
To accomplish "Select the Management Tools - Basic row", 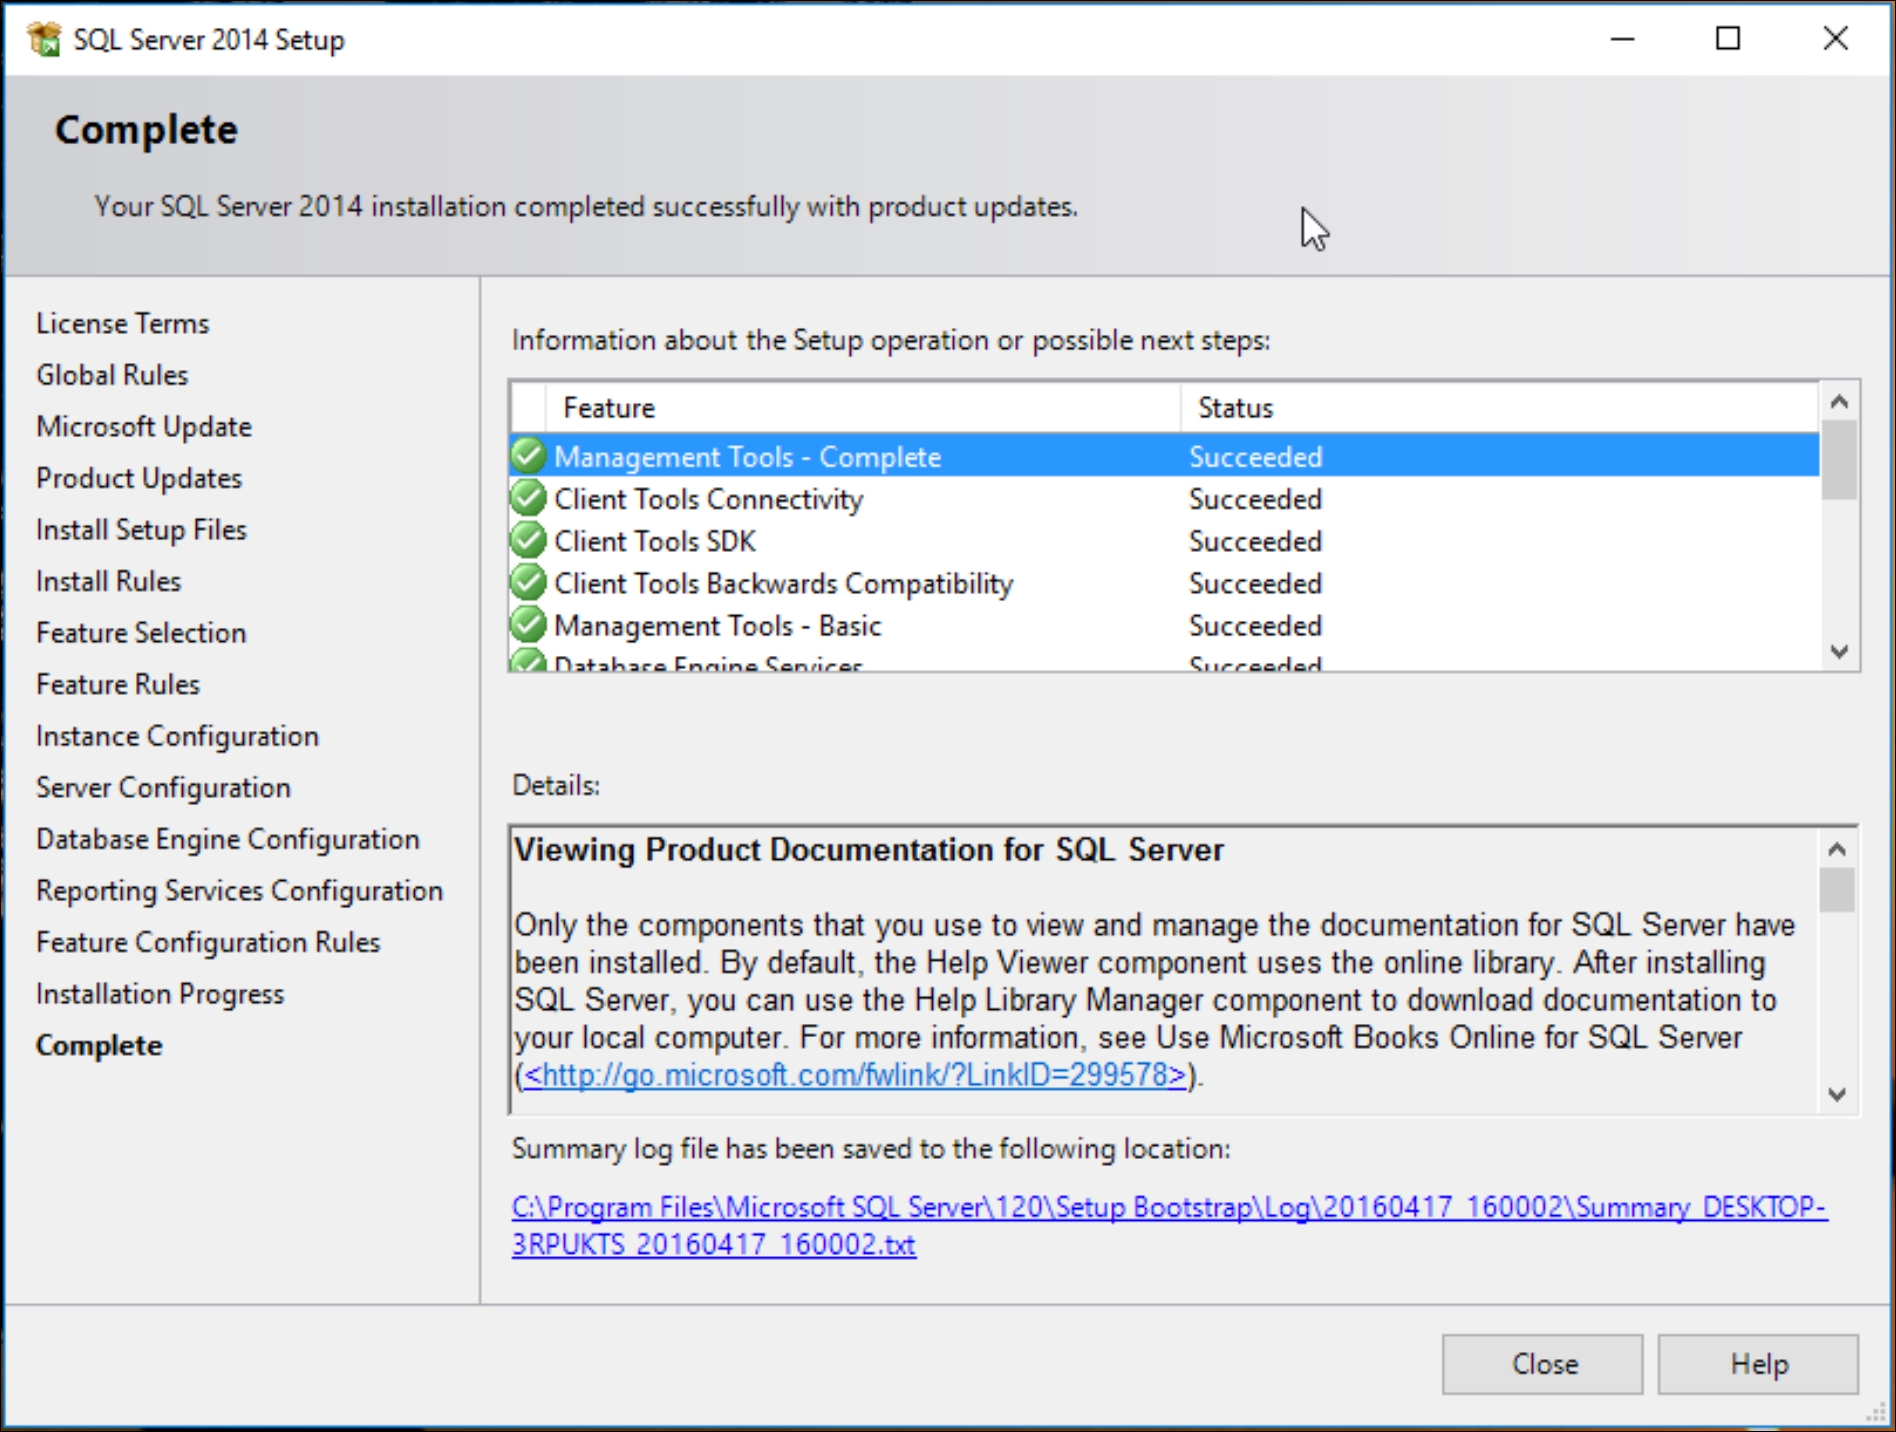I will pos(1164,625).
